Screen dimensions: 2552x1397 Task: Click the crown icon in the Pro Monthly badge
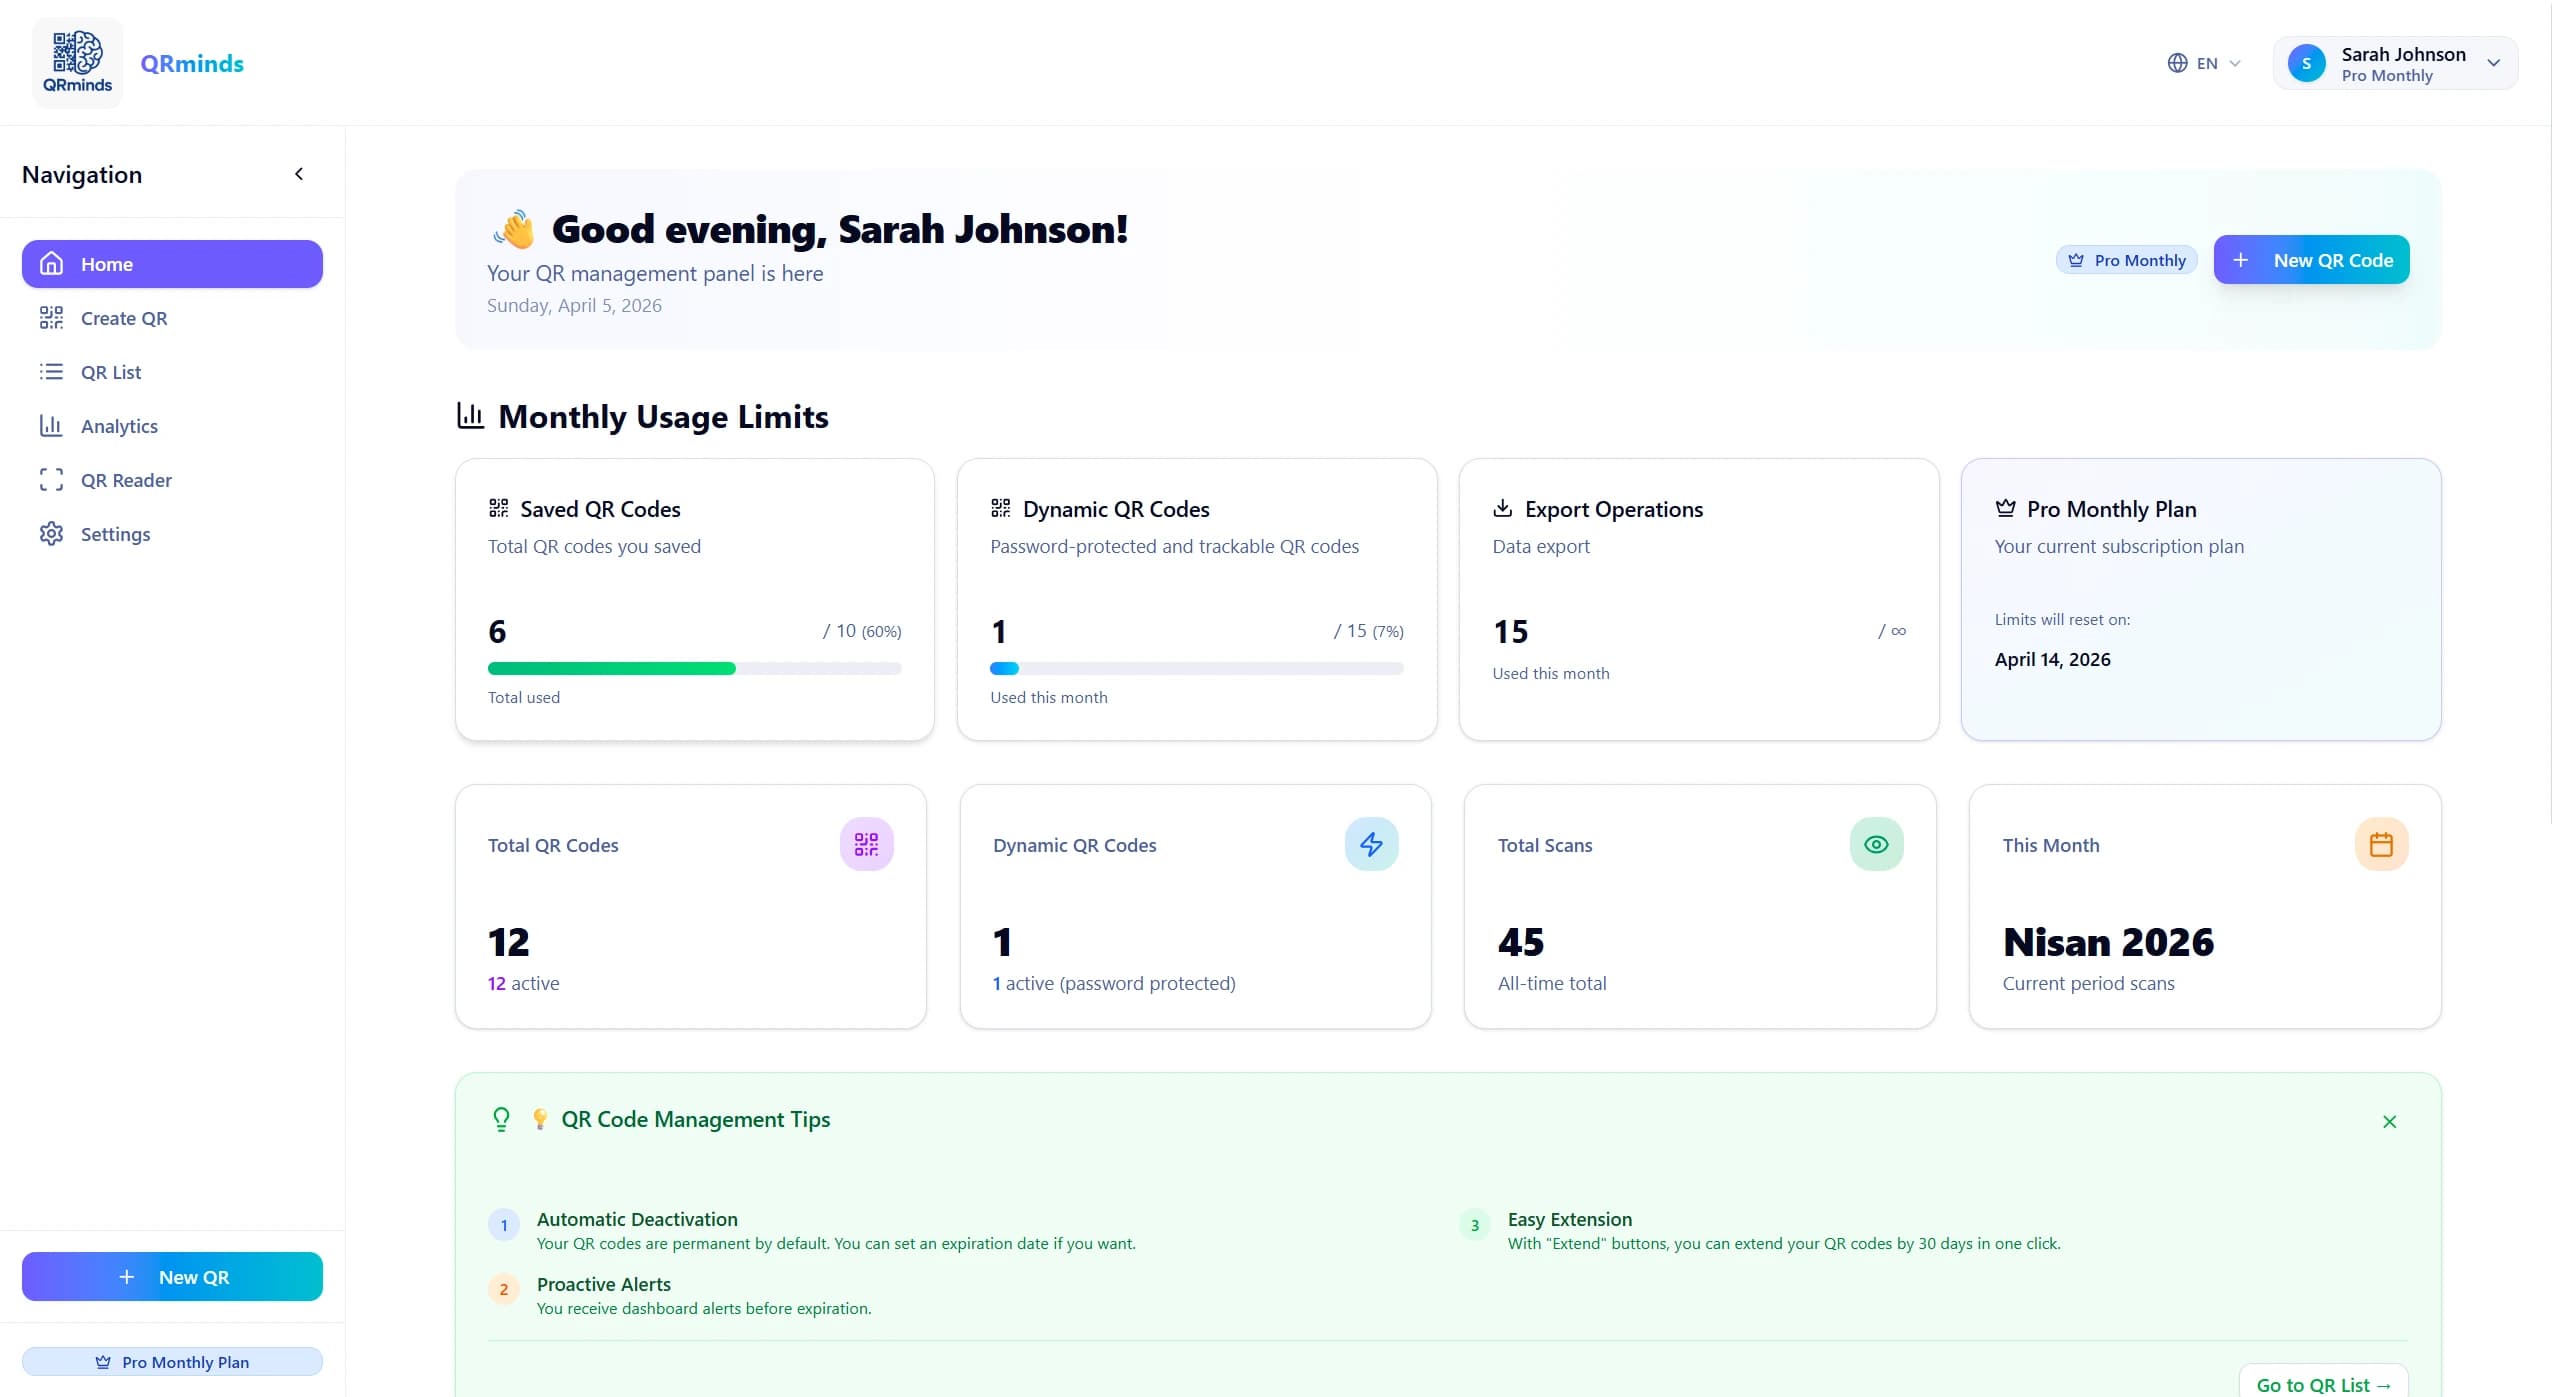click(2075, 259)
